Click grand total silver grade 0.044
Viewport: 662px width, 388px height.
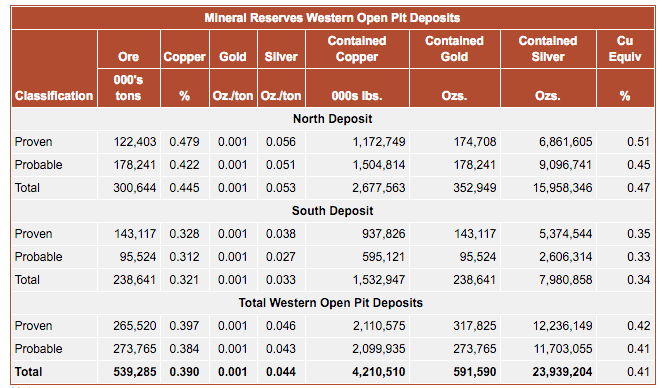pos(281,372)
